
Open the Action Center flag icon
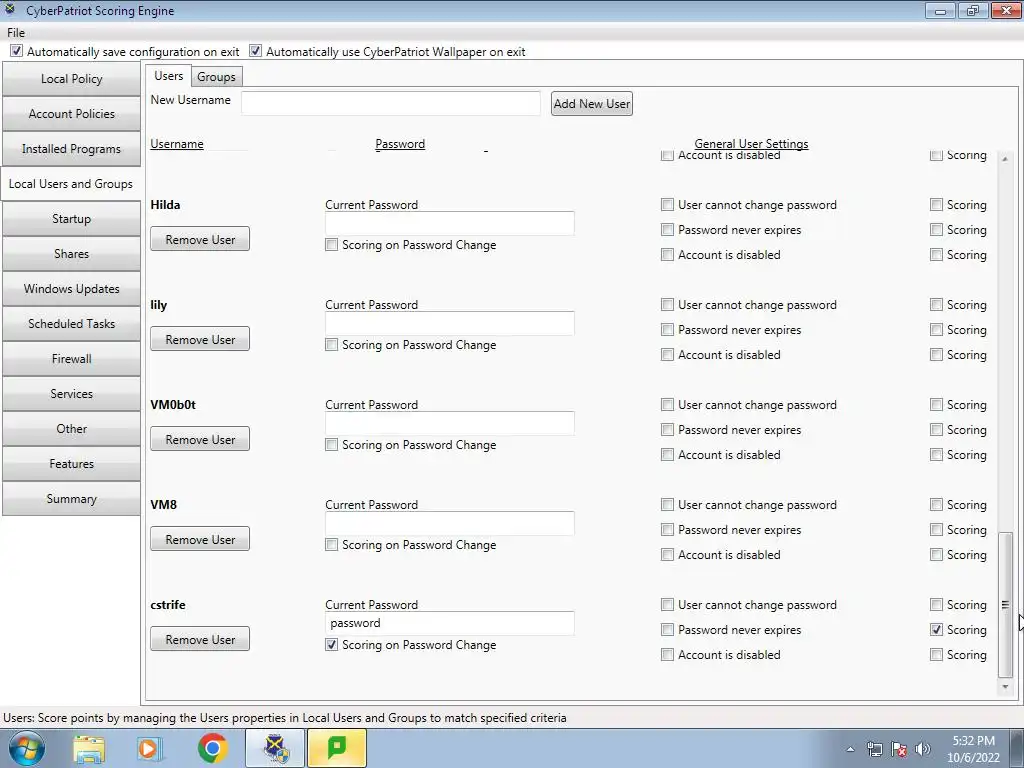click(899, 749)
